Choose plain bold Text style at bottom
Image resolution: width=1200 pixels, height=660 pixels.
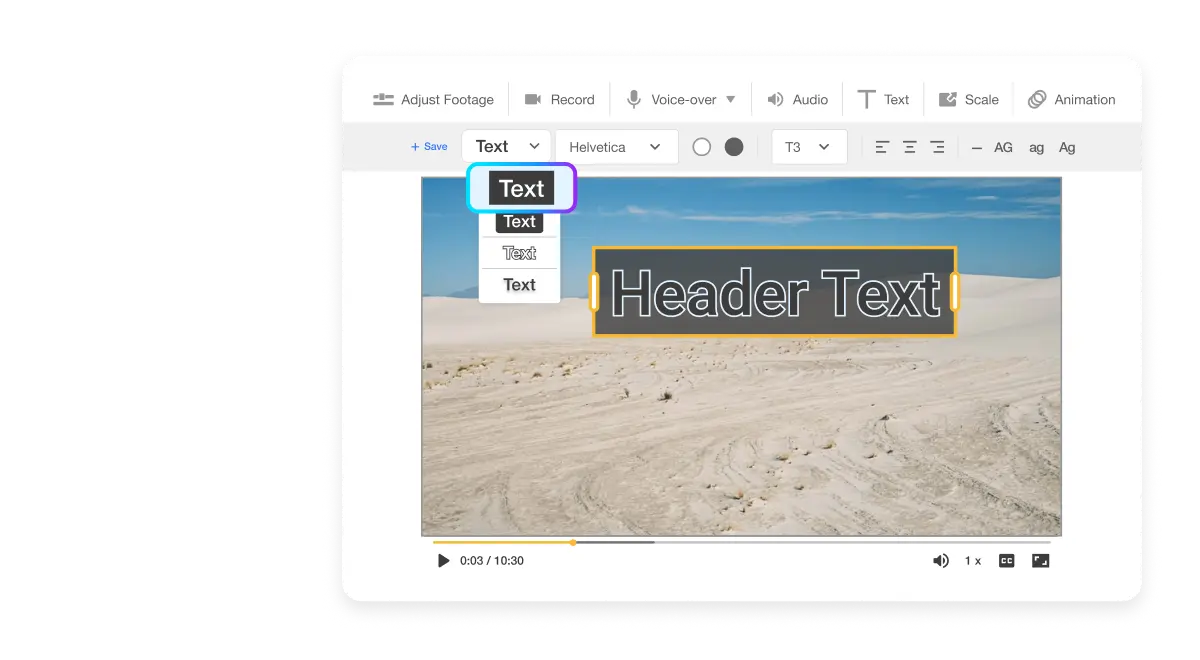(520, 285)
